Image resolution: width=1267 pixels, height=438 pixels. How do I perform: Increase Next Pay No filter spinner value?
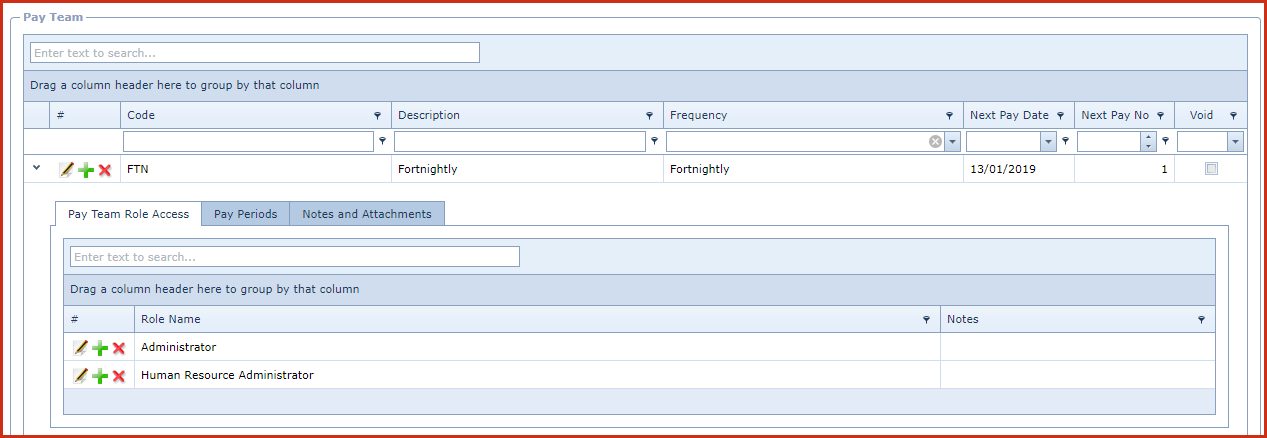tap(1148, 138)
